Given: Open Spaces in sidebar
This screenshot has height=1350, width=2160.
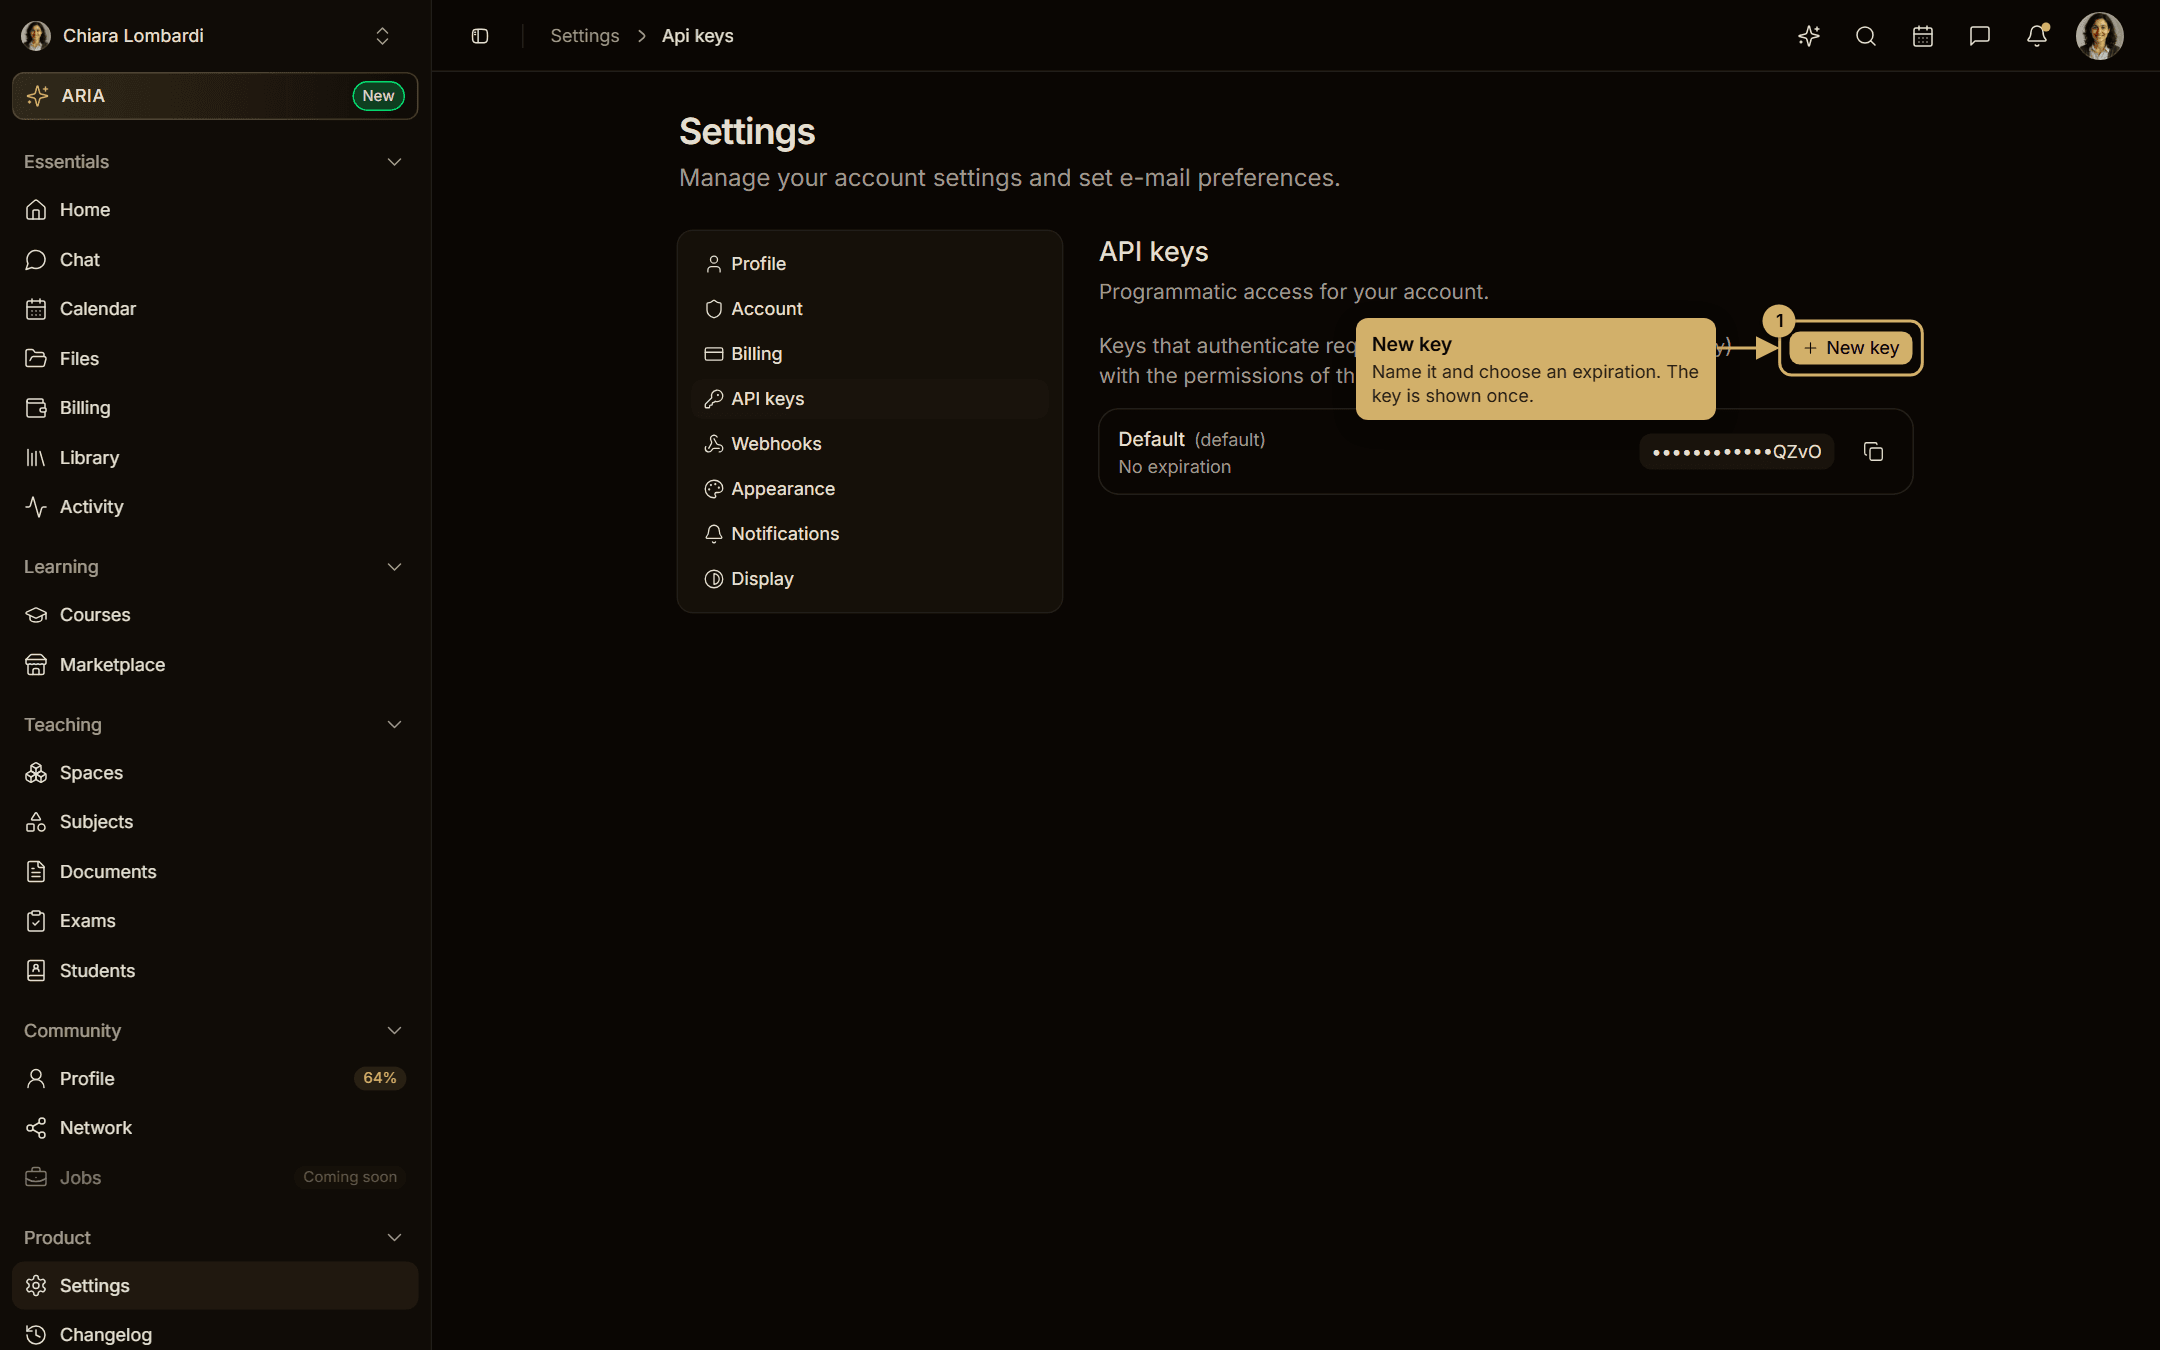Looking at the screenshot, I should [x=215, y=773].
